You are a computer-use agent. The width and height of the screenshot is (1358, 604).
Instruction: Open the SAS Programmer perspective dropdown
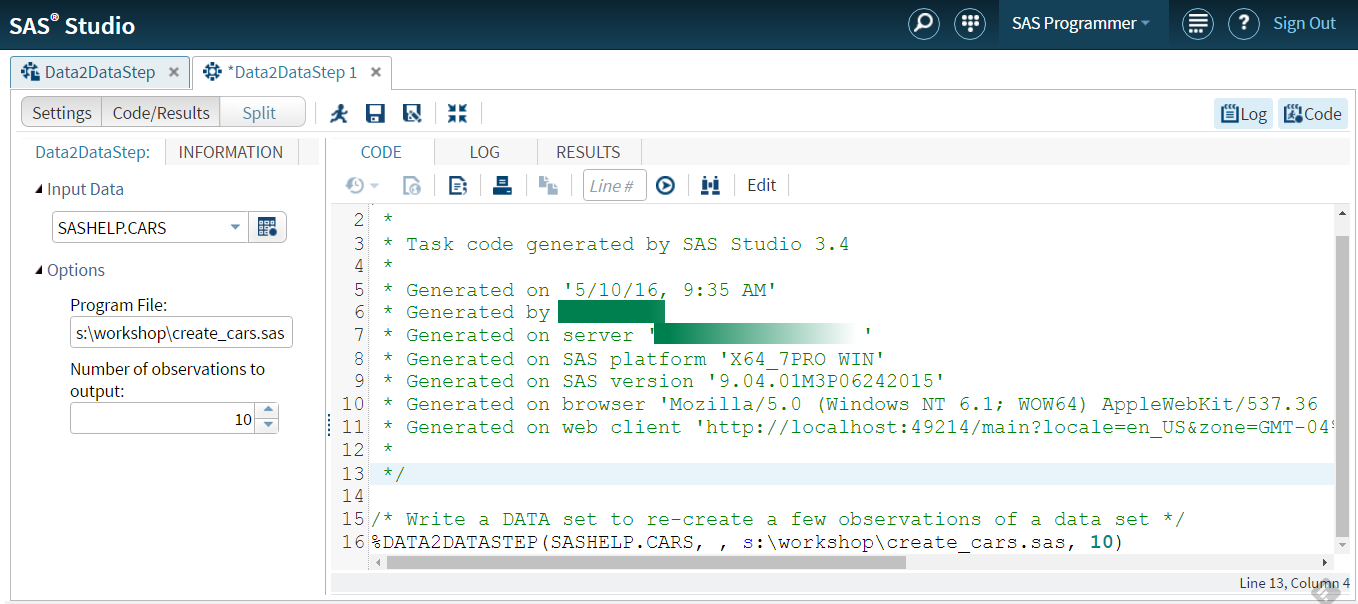coord(1081,24)
